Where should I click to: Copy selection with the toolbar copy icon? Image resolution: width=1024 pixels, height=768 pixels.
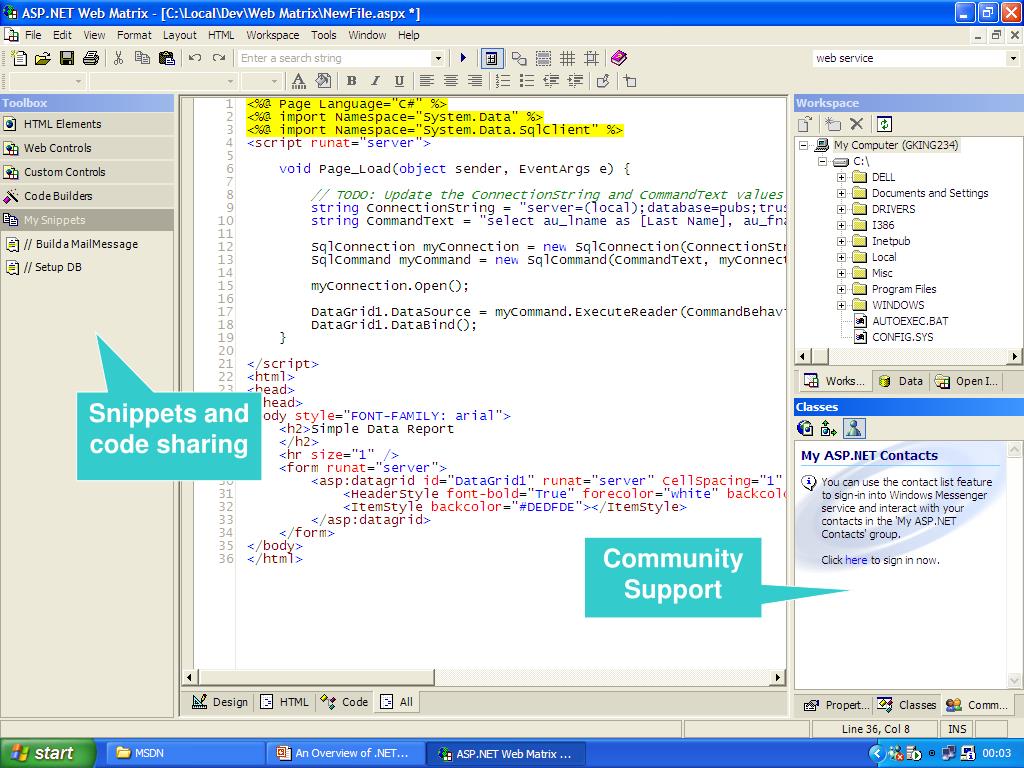142,58
